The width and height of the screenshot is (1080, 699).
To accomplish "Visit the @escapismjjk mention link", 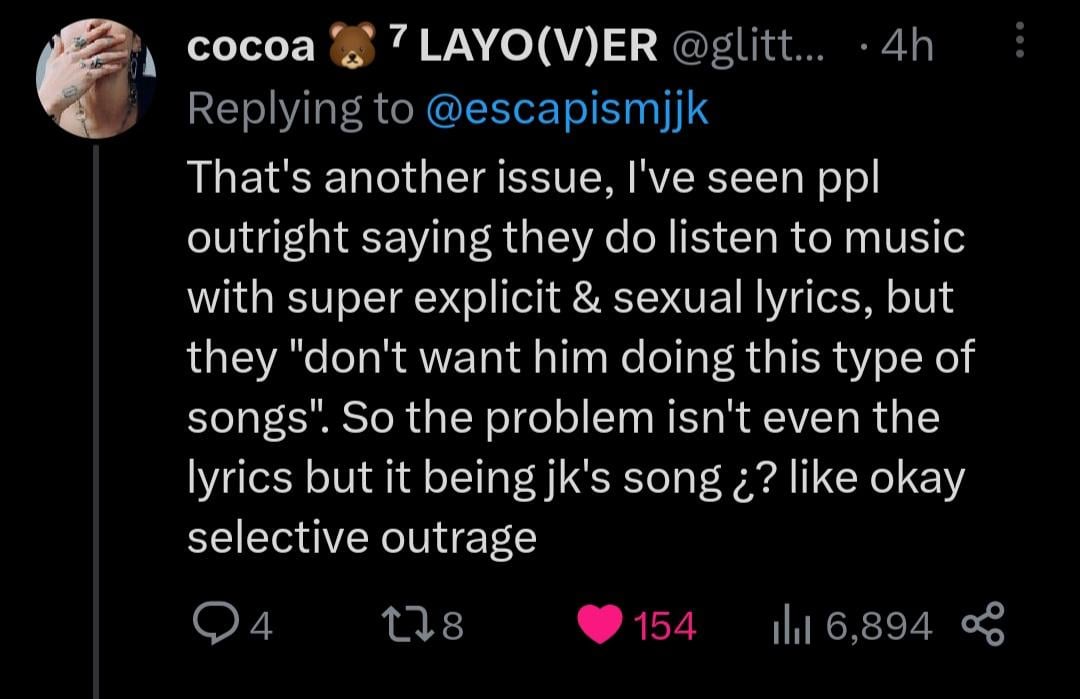I will 567,108.
